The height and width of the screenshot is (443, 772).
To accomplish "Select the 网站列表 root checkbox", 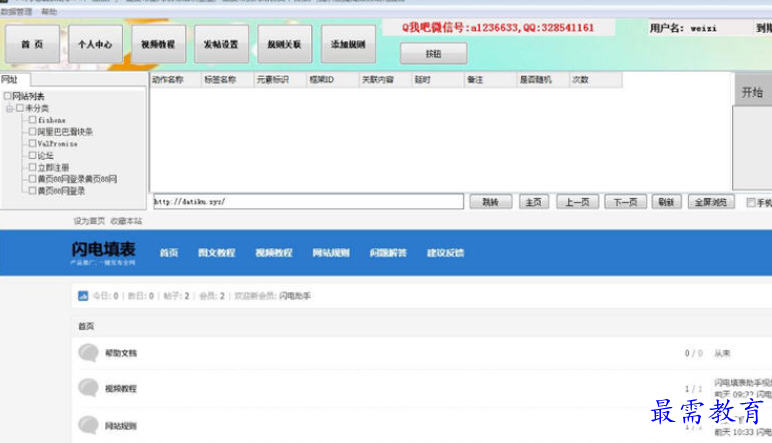I will click(x=7, y=96).
